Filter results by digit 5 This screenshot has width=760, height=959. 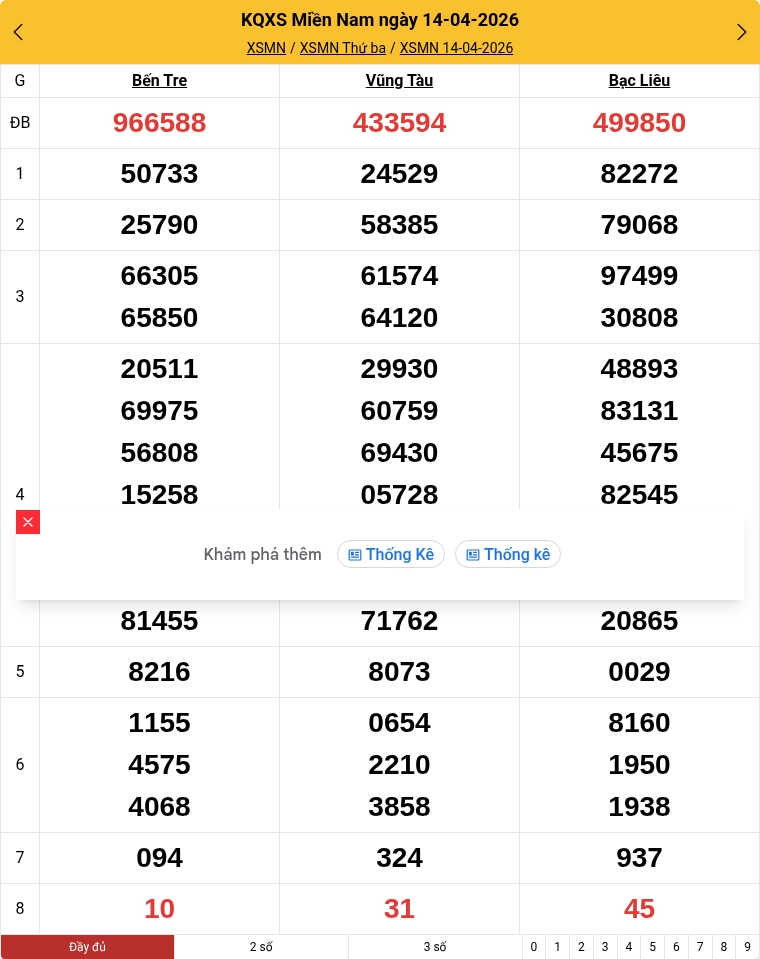(653, 947)
